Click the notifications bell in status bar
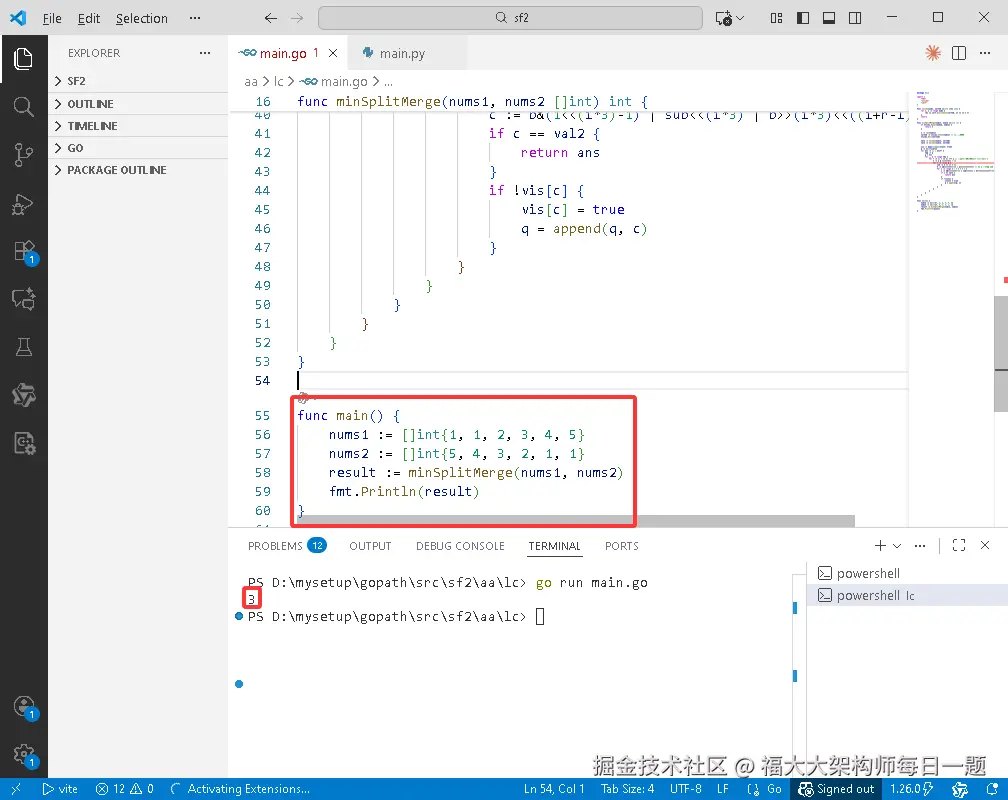The width and height of the screenshot is (1008, 800). [993, 789]
